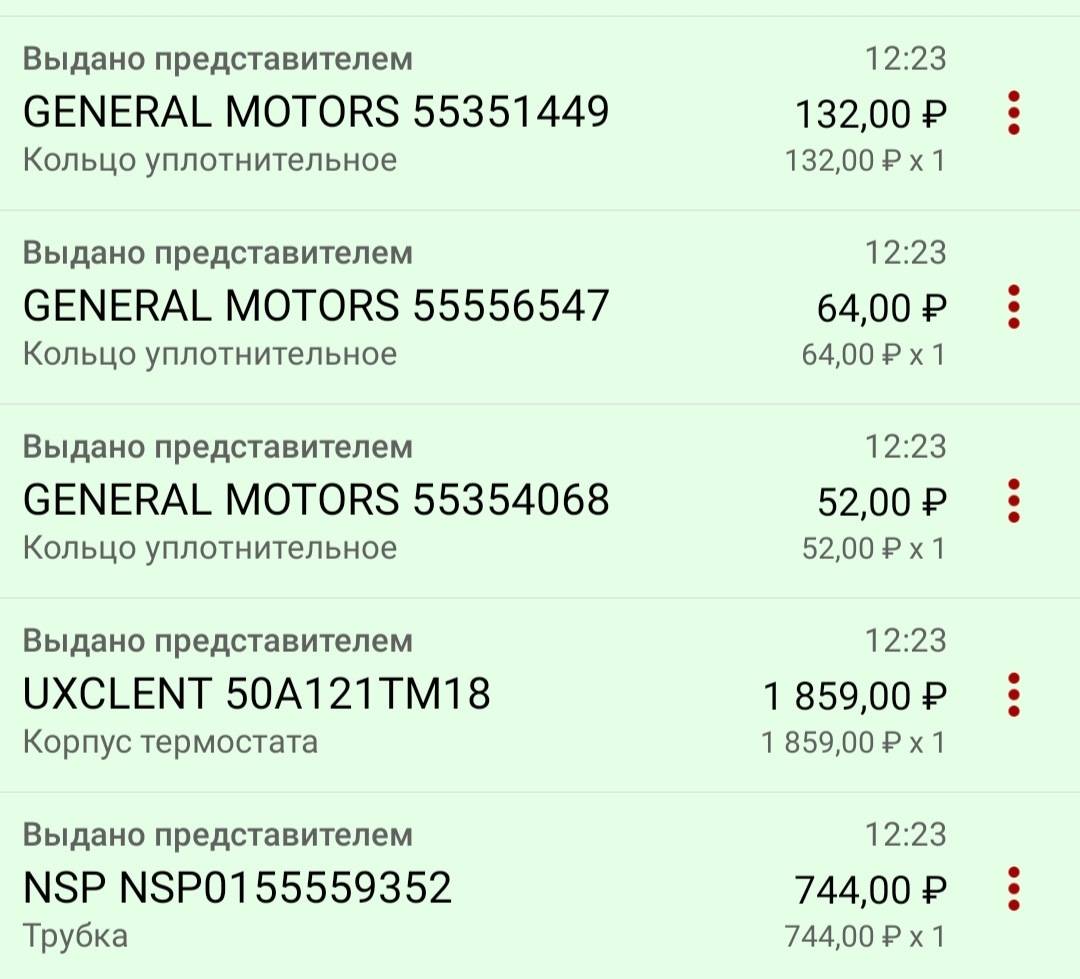
Task: Tap status 'Выдано представителем' on UXCLENT item
Action: (x=217, y=640)
